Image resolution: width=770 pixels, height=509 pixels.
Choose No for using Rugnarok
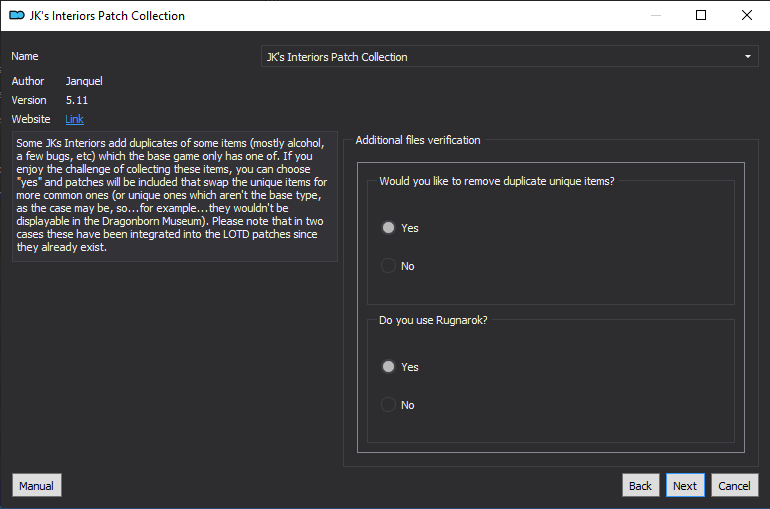[388, 405]
